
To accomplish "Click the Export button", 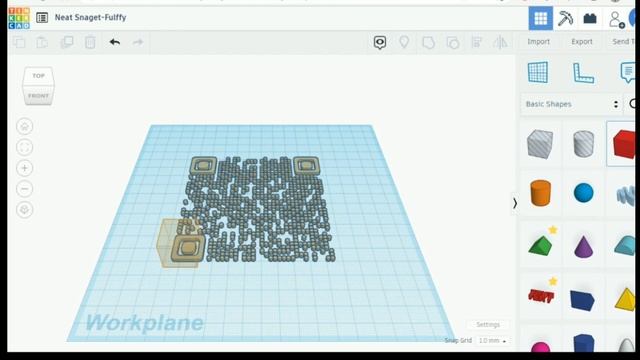I will tap(582, 42).
